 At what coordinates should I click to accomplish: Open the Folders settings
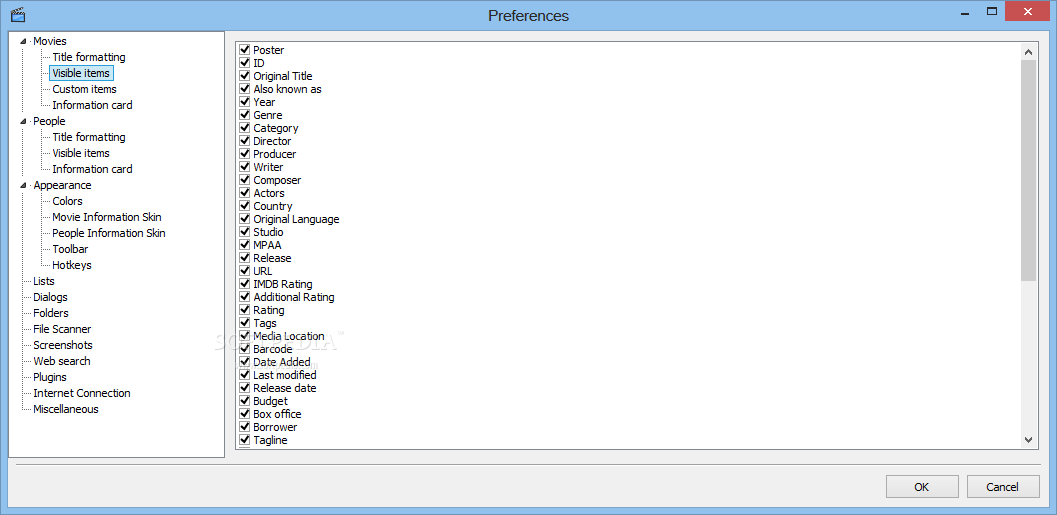point(51,313)
